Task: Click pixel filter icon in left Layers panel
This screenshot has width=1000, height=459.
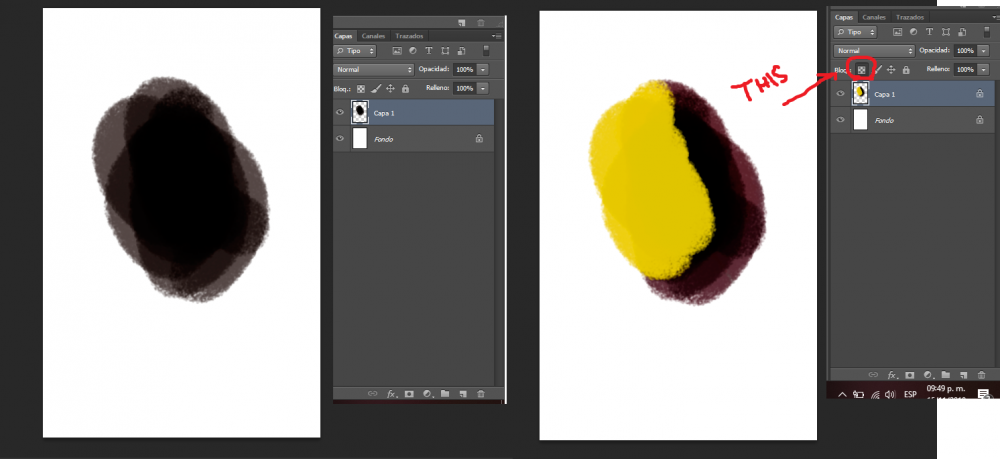Action: (397, 50)
